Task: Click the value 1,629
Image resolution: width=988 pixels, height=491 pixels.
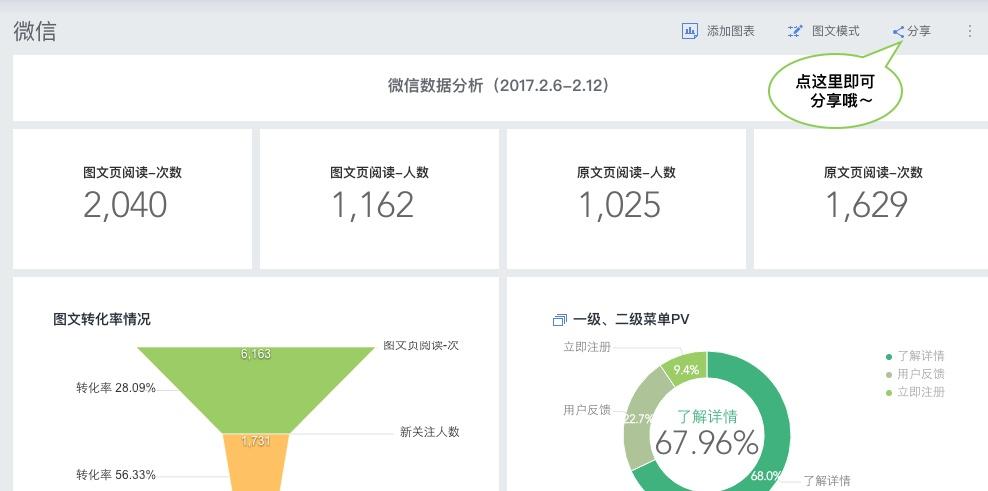Action: (867, 205)
